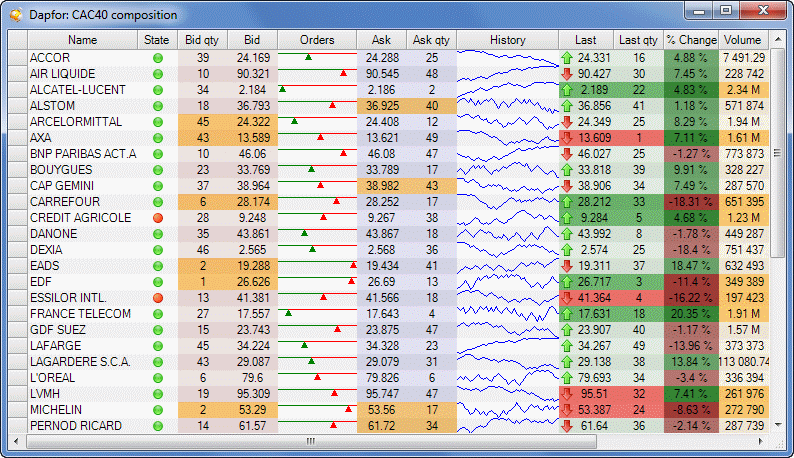Image resolution: width=794 pixels, height=458 pixels.
Task: Sort by the Last column header
Action: [x=586, y=40]
